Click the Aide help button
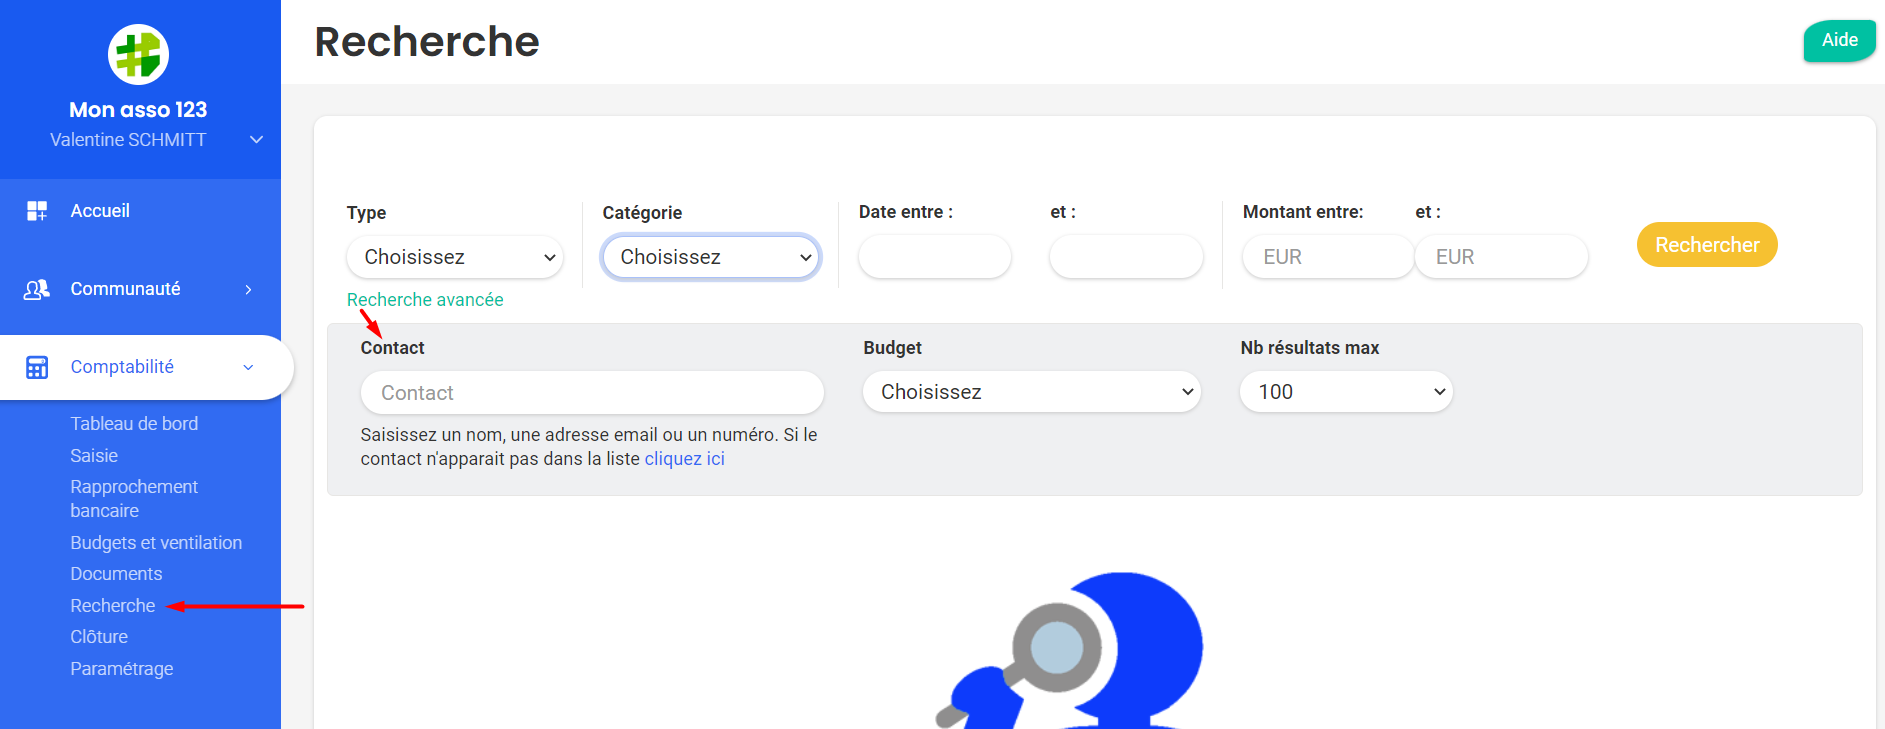 1839,41
